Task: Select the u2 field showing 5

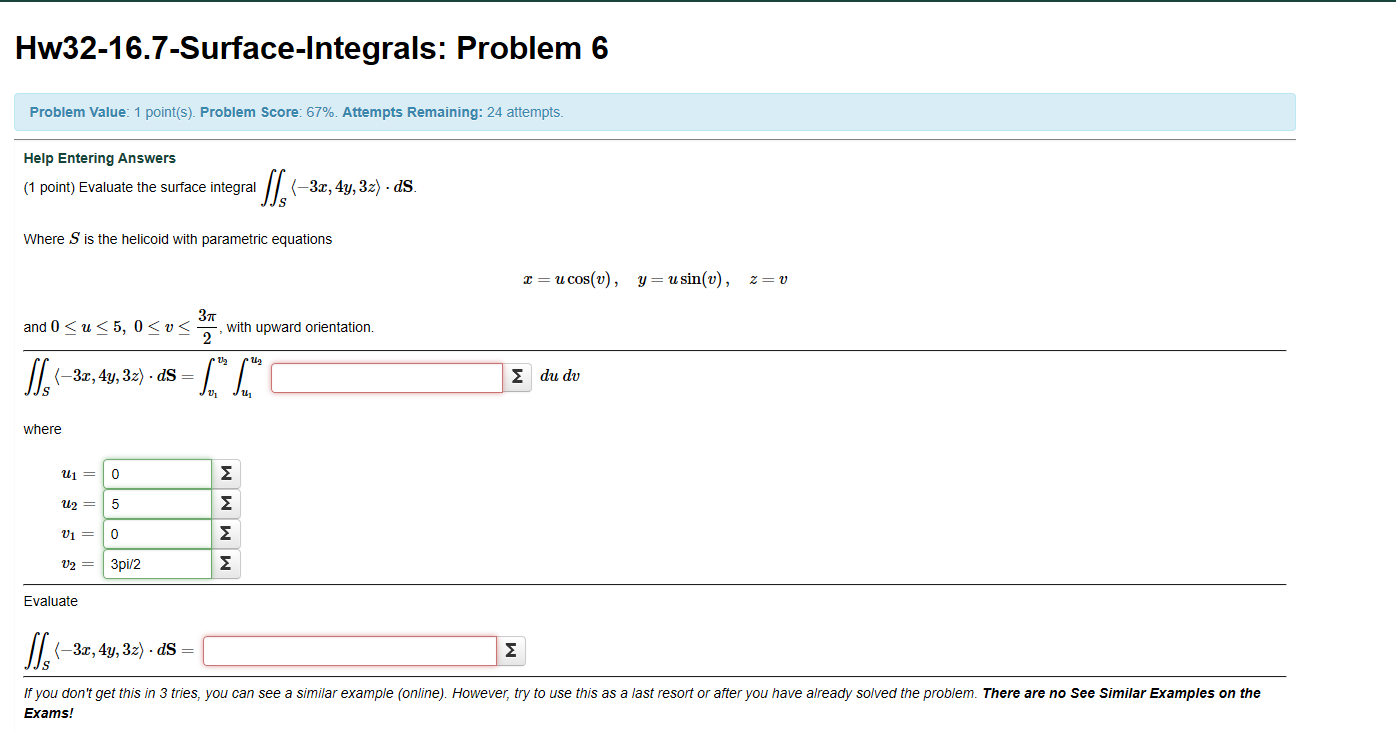Action: click(157, 503)
